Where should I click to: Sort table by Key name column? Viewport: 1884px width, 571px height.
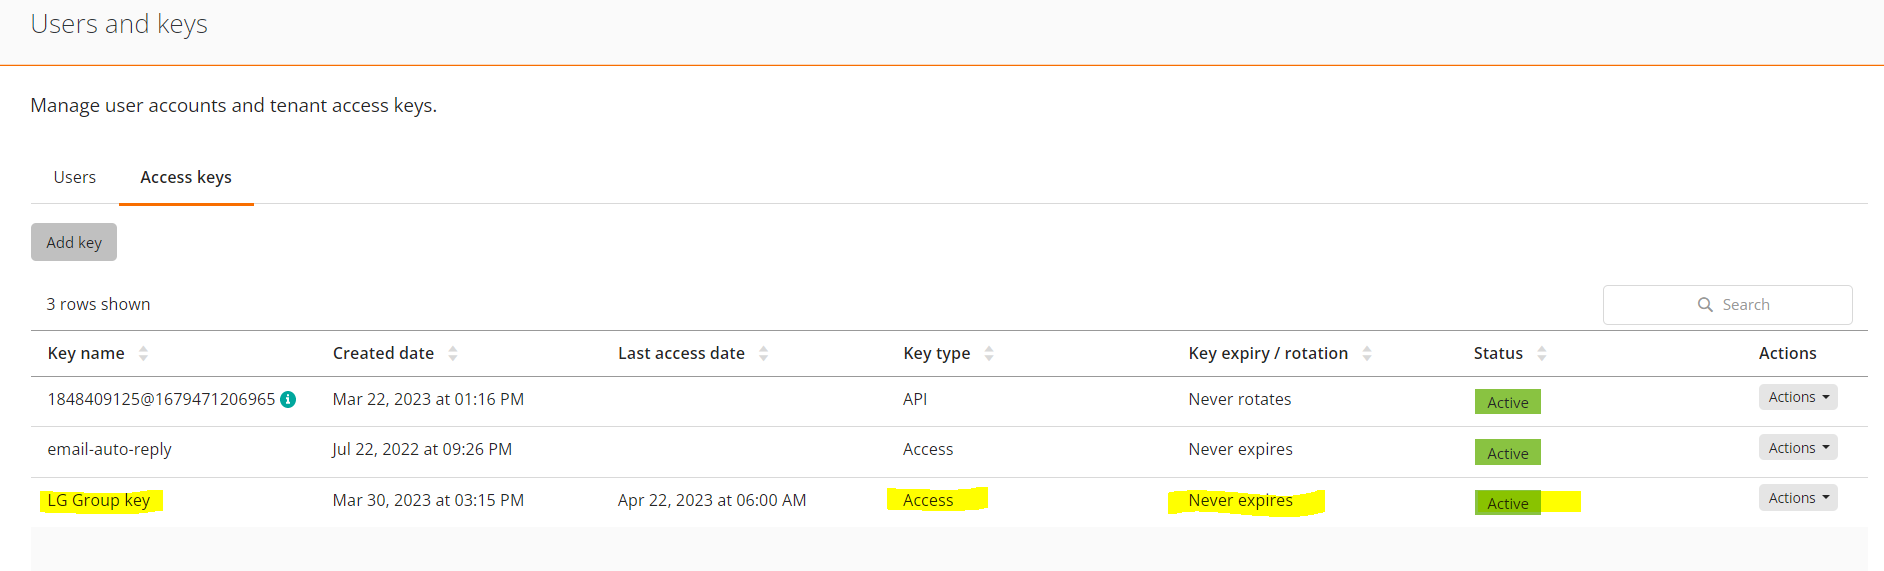(143, 353)
